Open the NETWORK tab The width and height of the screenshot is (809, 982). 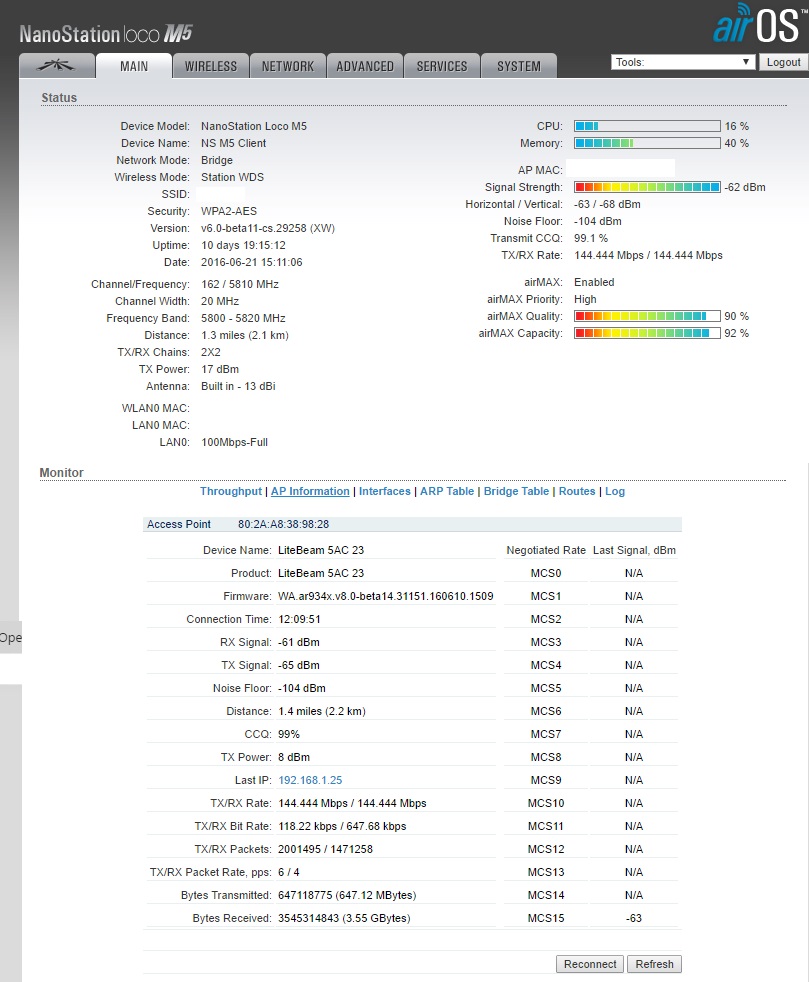(x=288, y=66)
